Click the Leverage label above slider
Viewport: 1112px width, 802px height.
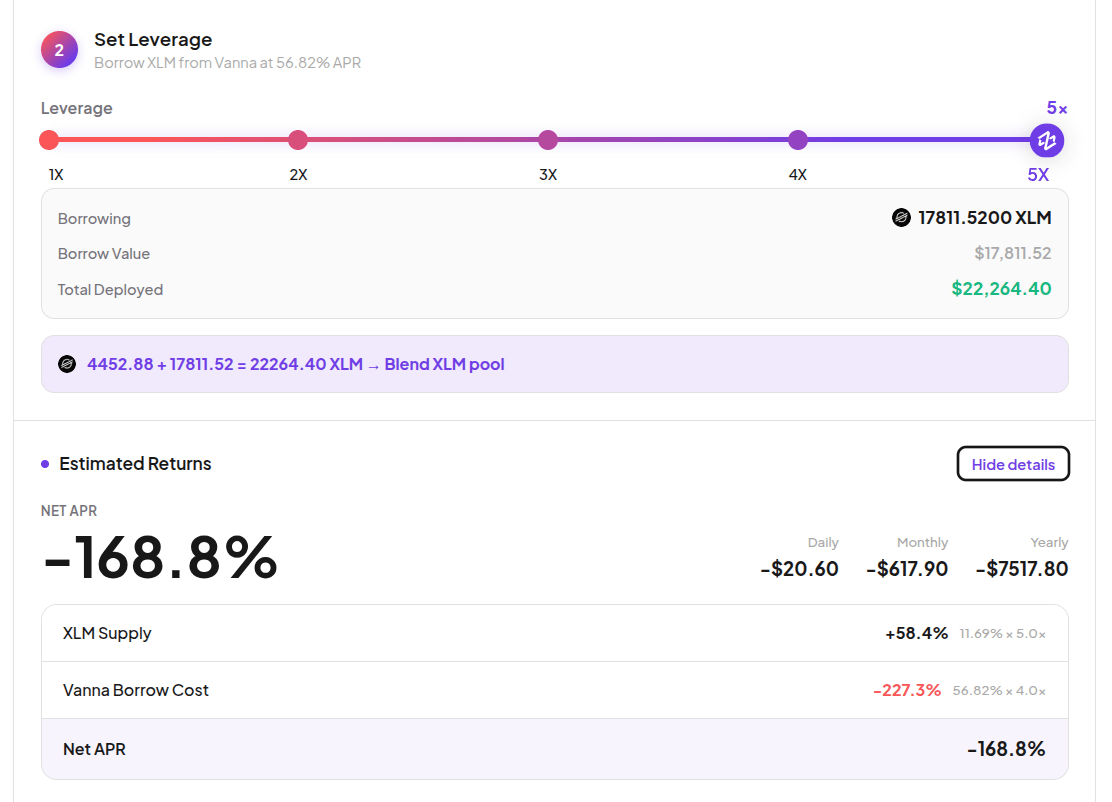pos(77,108)
